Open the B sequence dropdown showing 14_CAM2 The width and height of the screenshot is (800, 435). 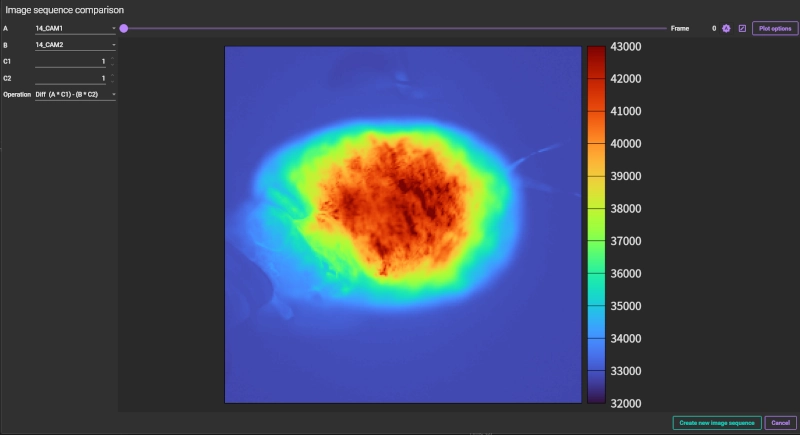[x=75, y=45]
